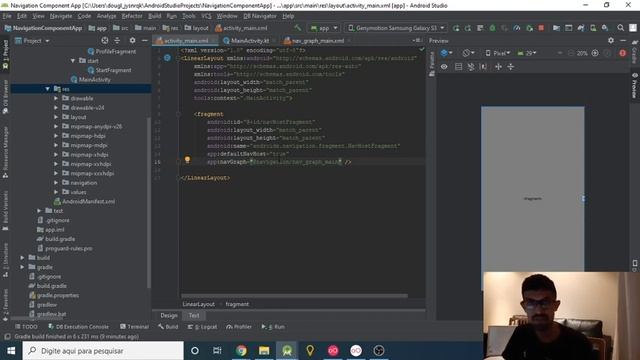Open Chrome from the Windows taskbar
The image size is (640, 360).
241,351
